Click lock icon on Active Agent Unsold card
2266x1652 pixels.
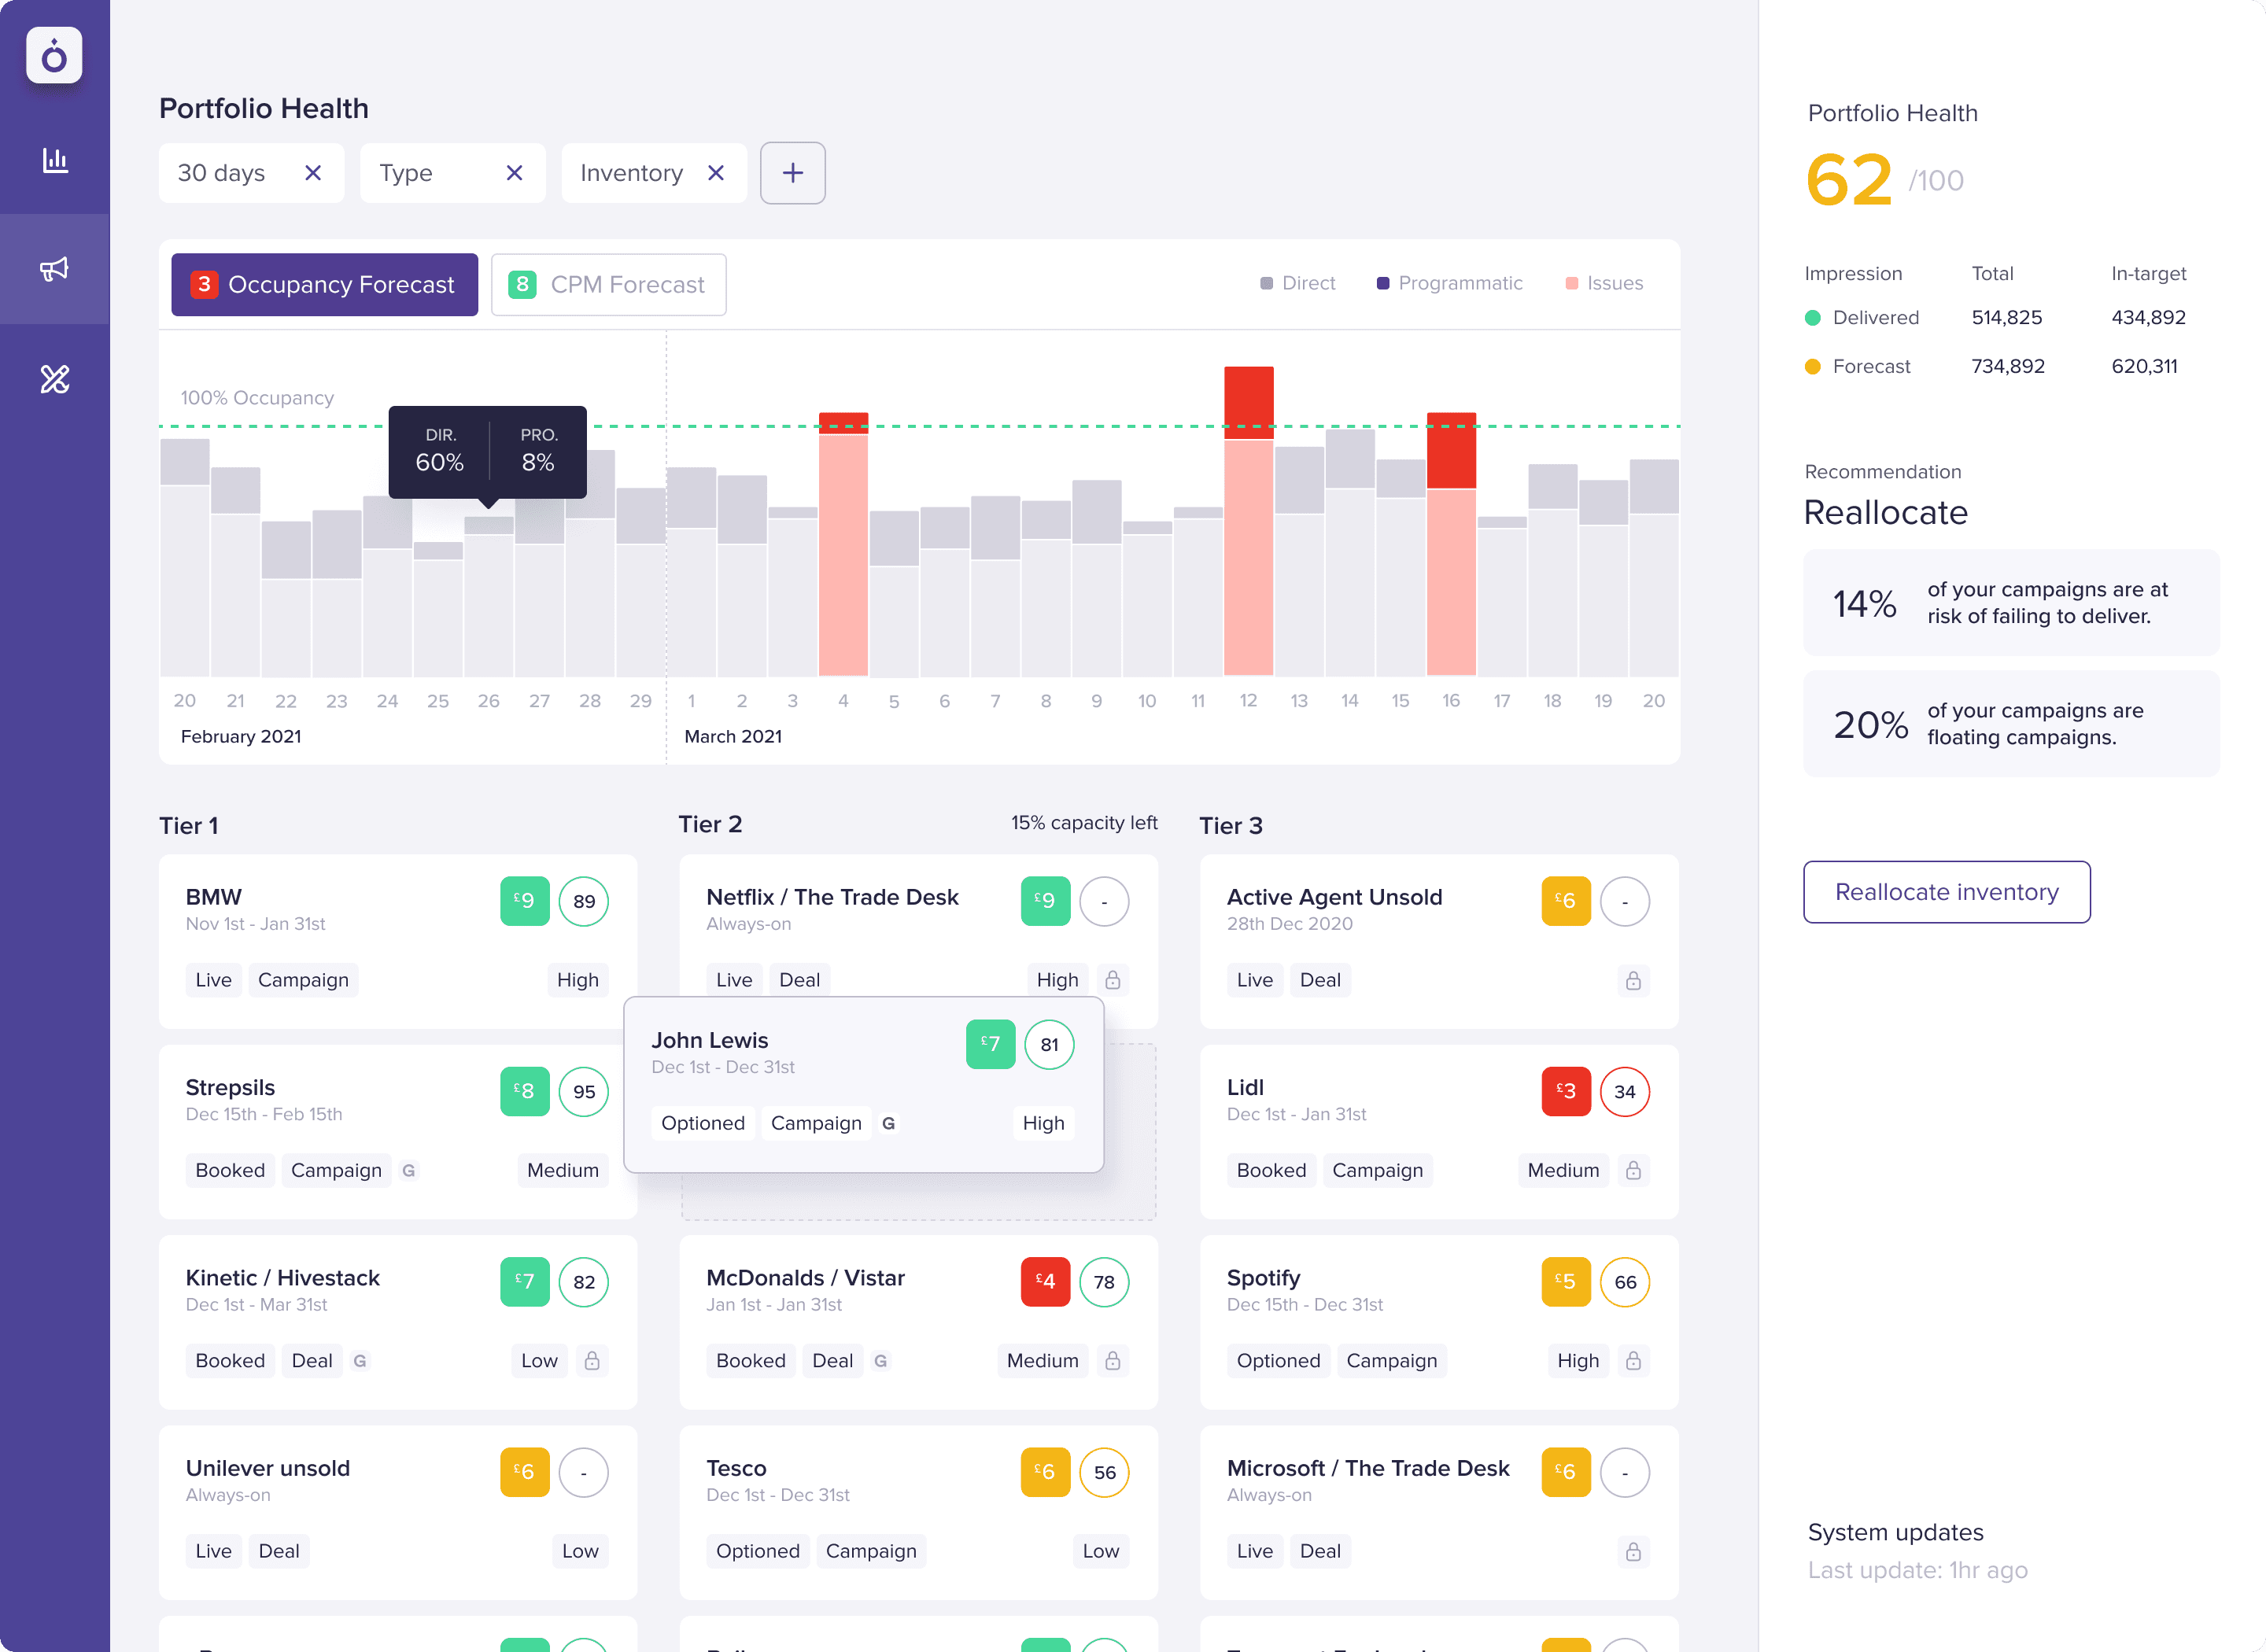pyautogui.click(x=1633, y=980)
